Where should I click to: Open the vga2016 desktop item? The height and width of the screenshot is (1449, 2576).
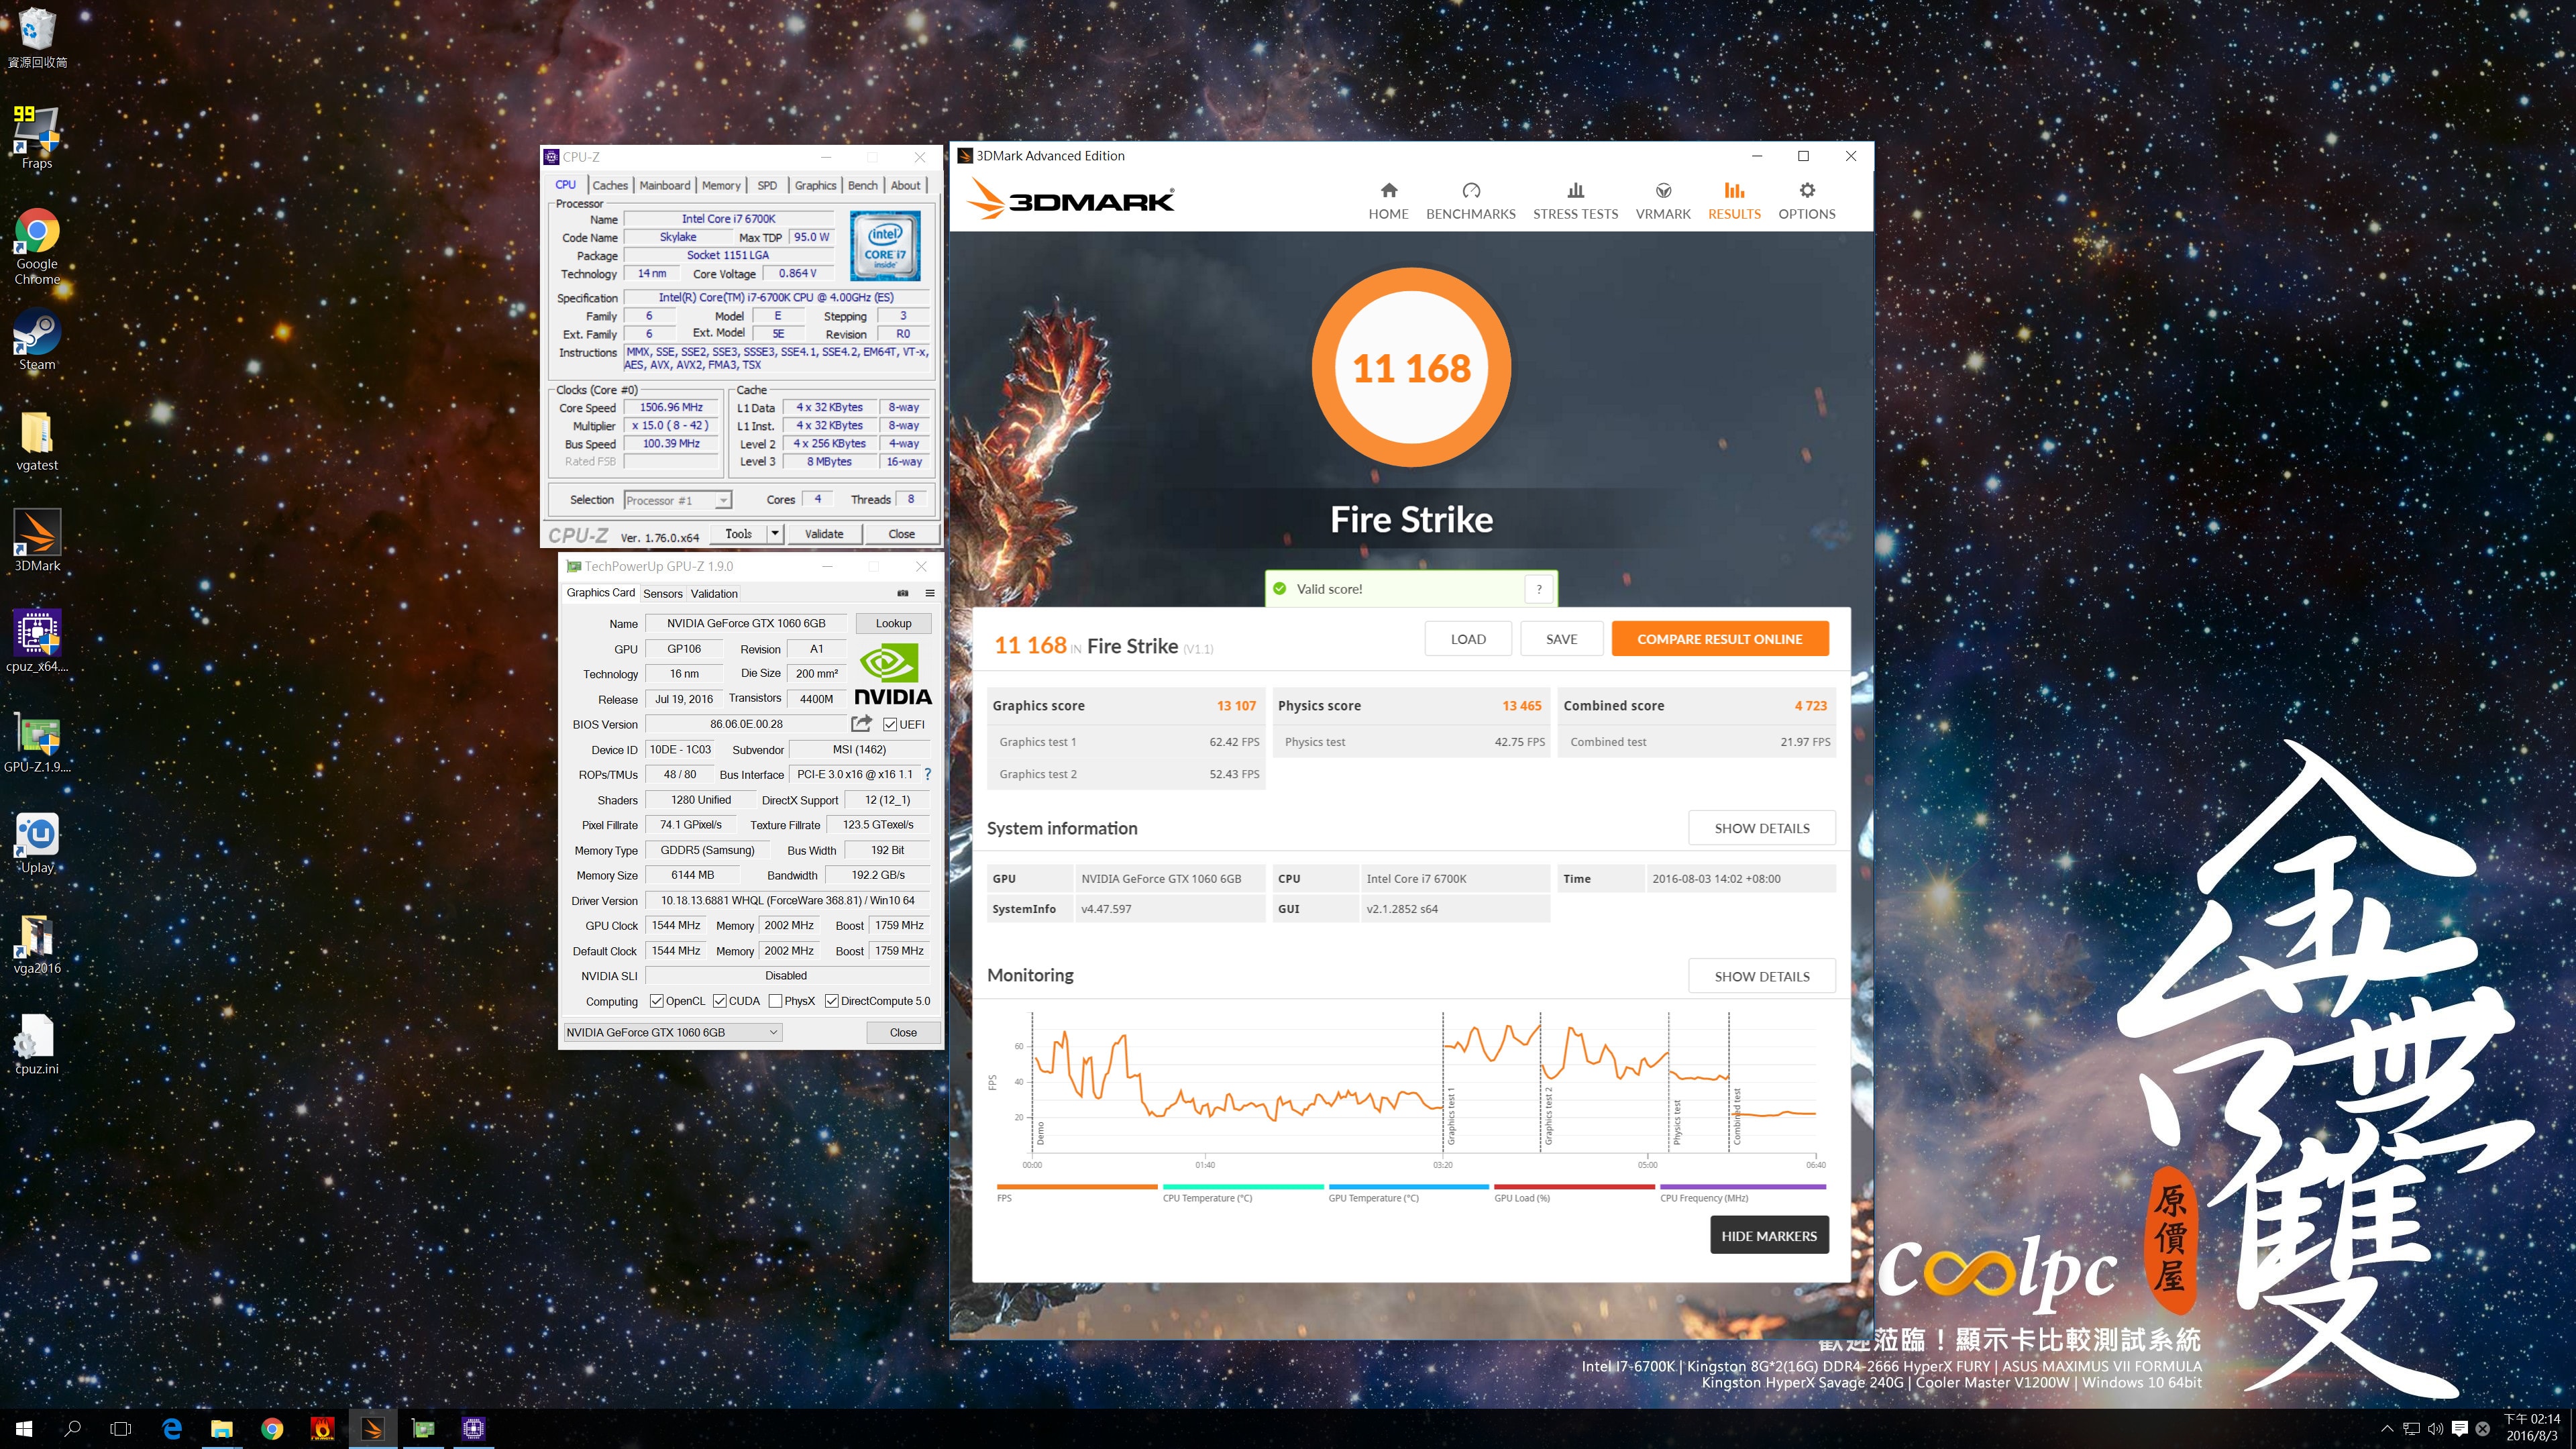[x=37, y=944]
